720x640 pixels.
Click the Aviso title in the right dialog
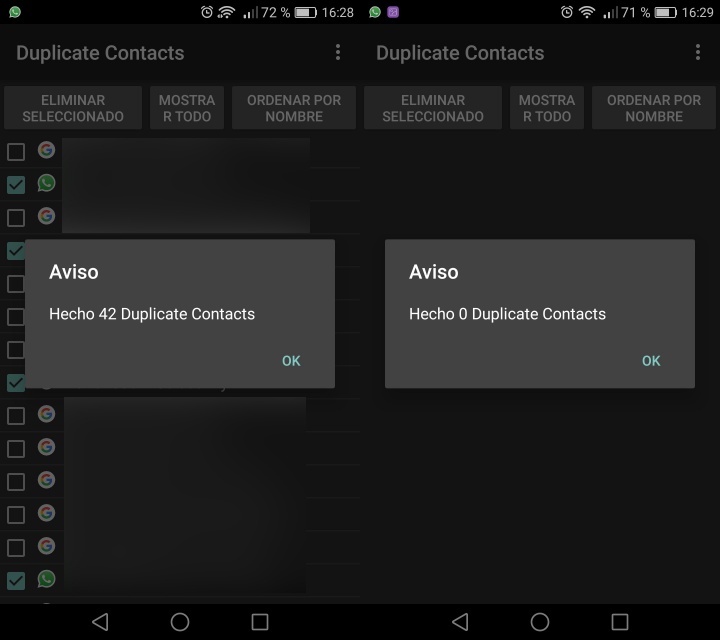pyautogui.click(x=434, y=272)
